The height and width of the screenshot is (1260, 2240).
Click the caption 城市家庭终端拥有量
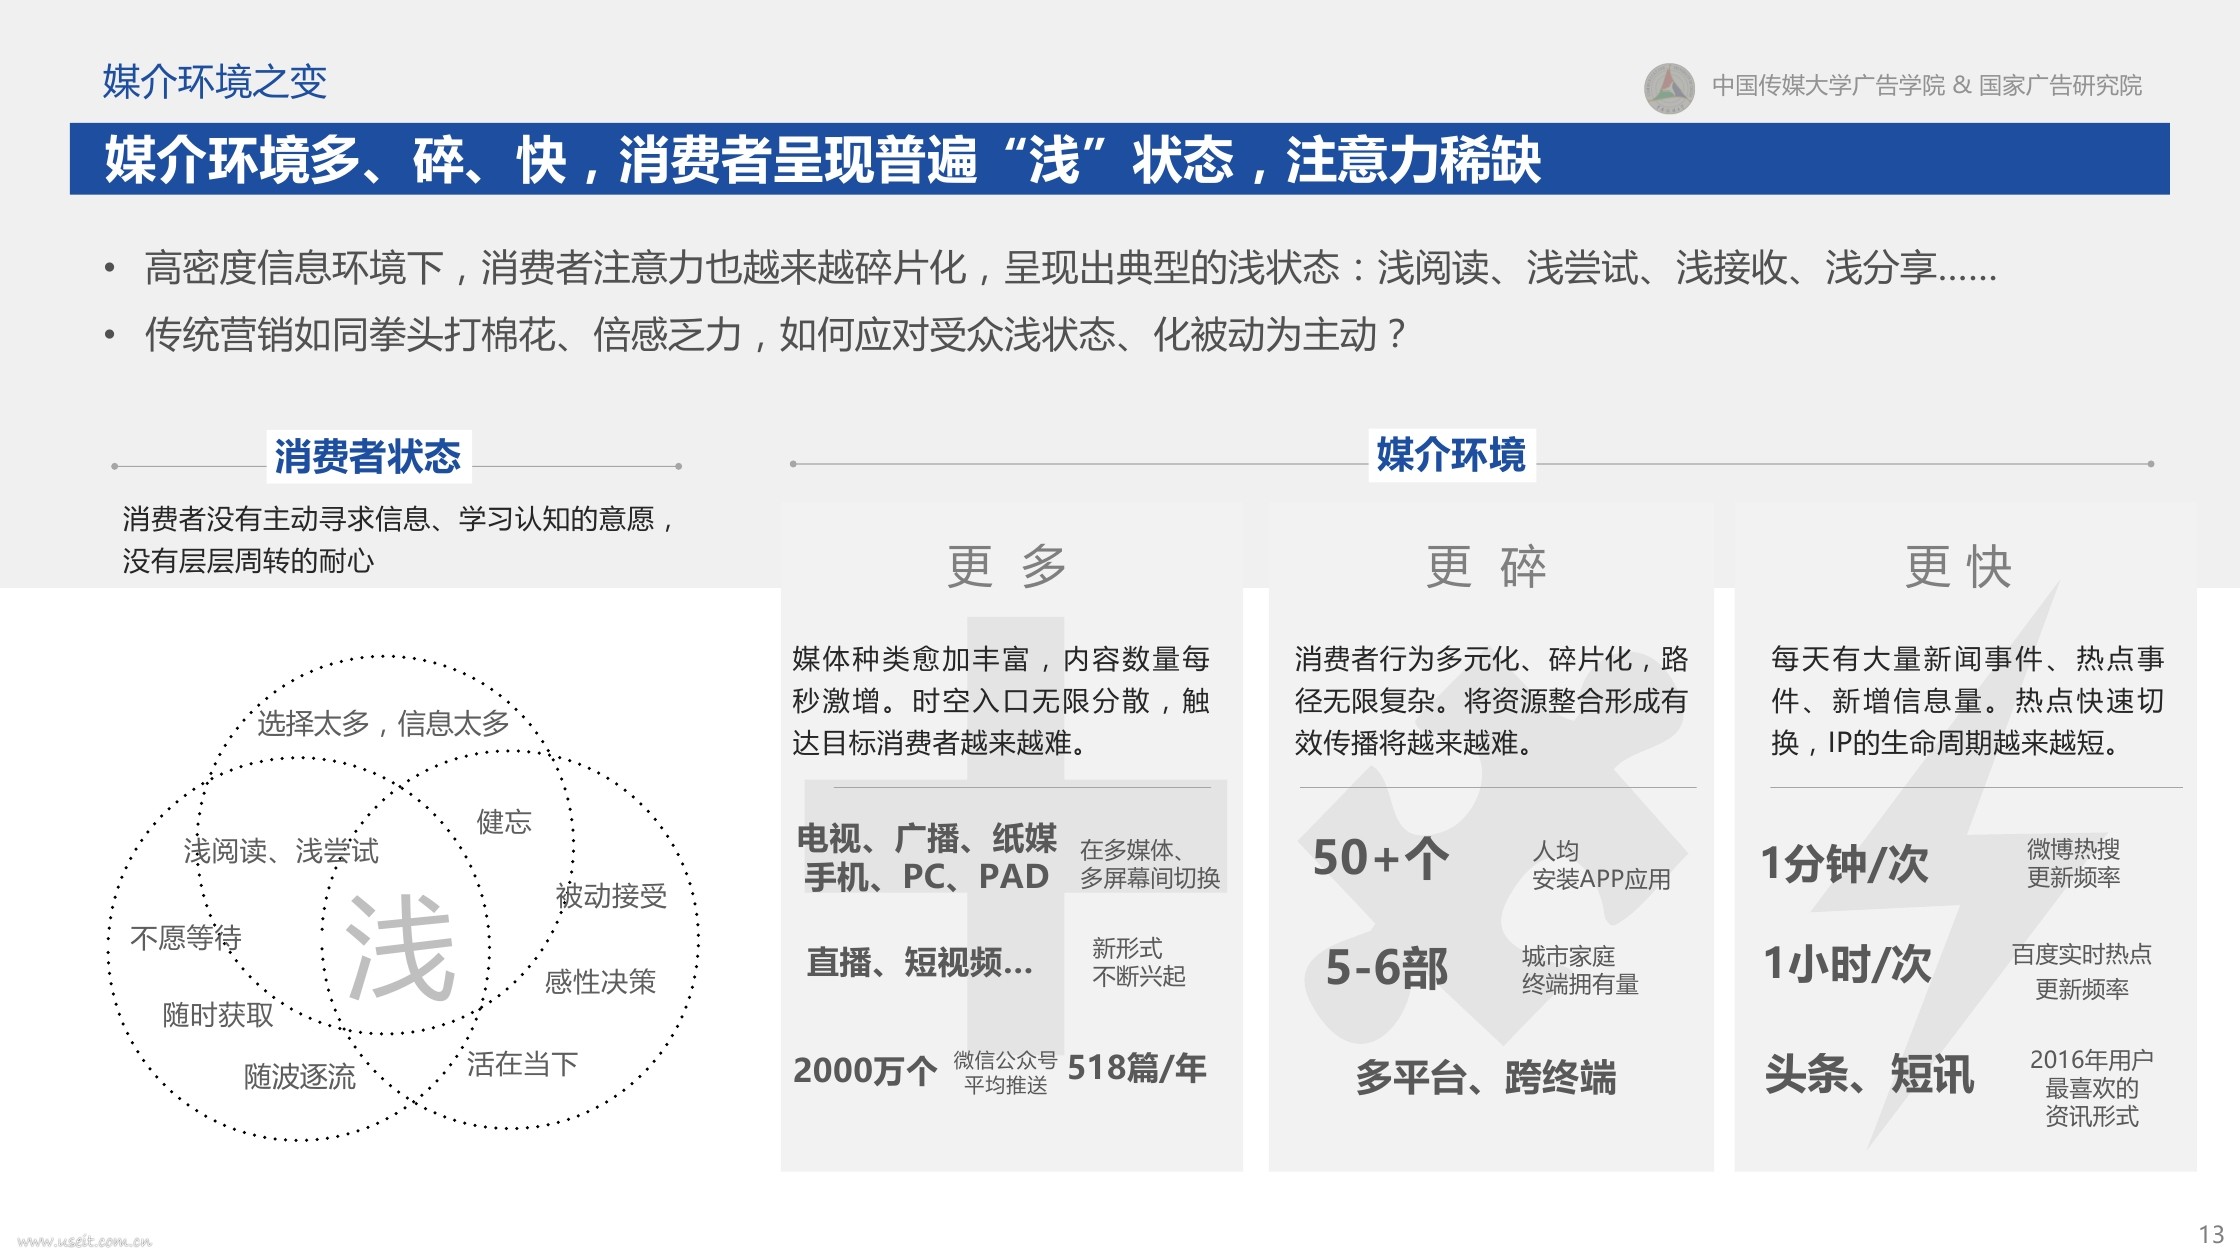[x=1580, y=970]
